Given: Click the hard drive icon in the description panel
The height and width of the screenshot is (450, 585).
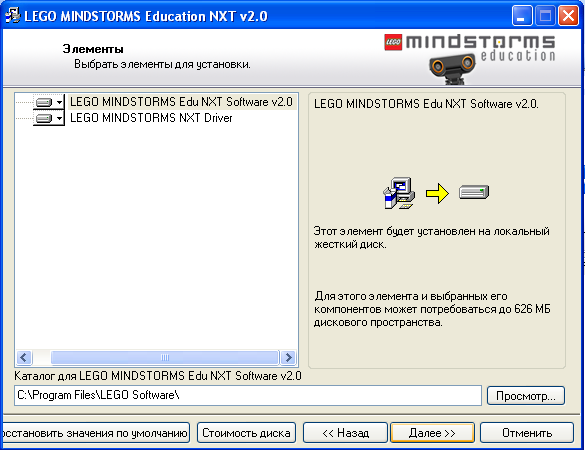Looking at the screenshot, I should pos(474,192).
